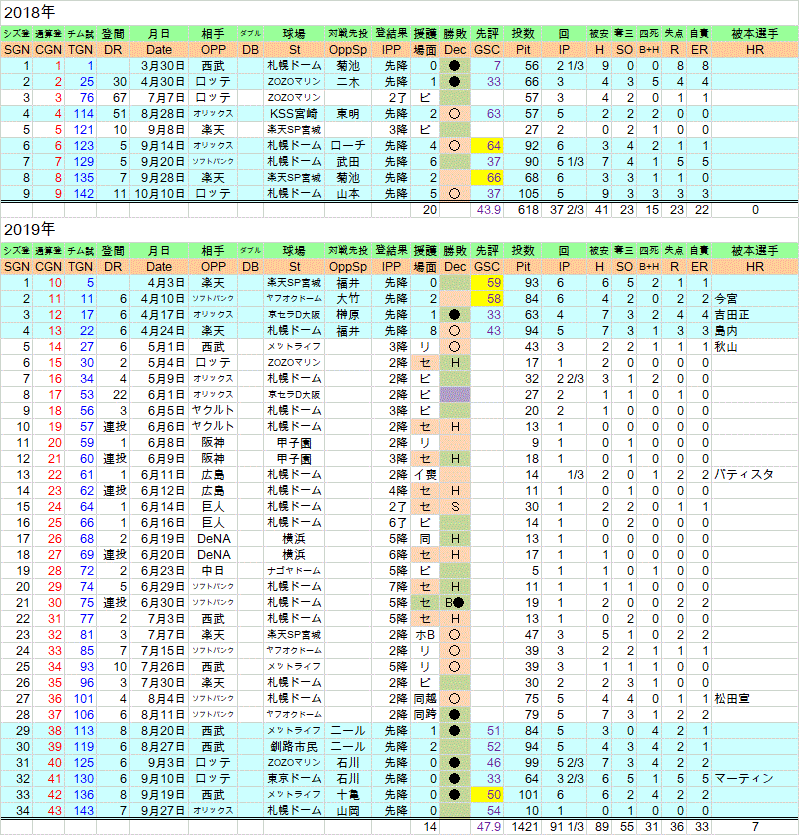The height and width of the screenshot is (835, 799).
Task: Click the KSS宮崎 stadium cell
Action: [x=294, y=113]
